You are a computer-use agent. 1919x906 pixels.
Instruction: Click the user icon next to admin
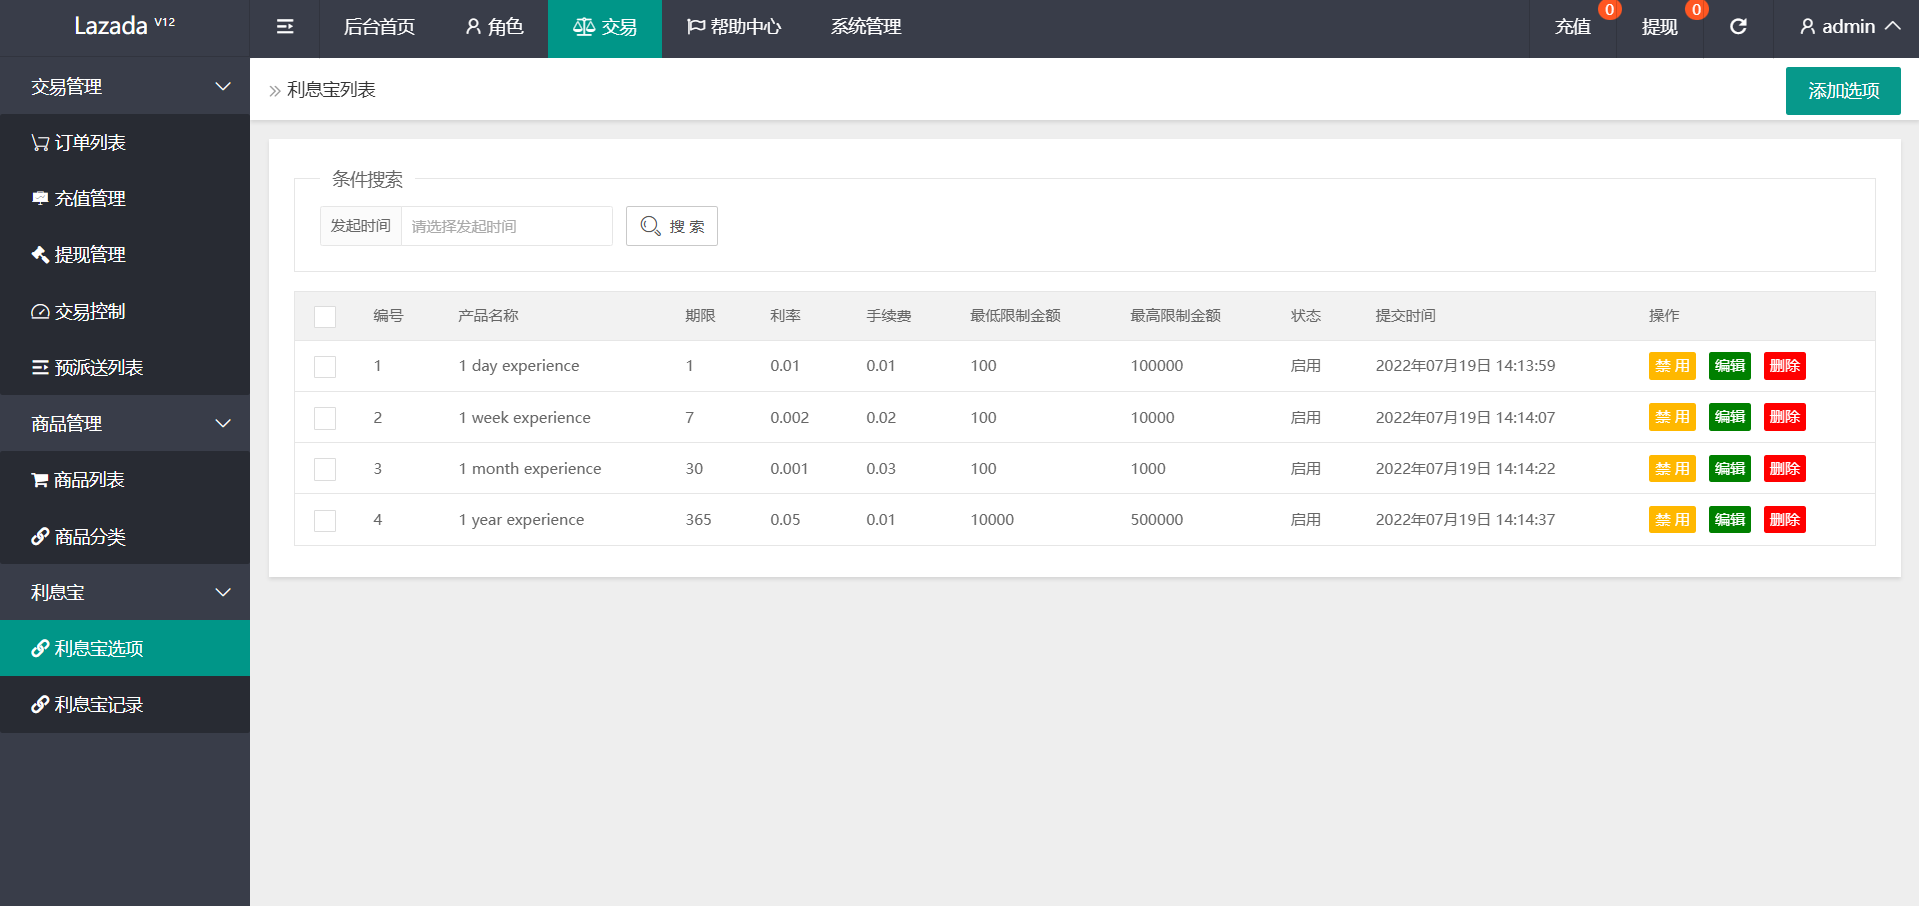click(x=1808, y=27)
